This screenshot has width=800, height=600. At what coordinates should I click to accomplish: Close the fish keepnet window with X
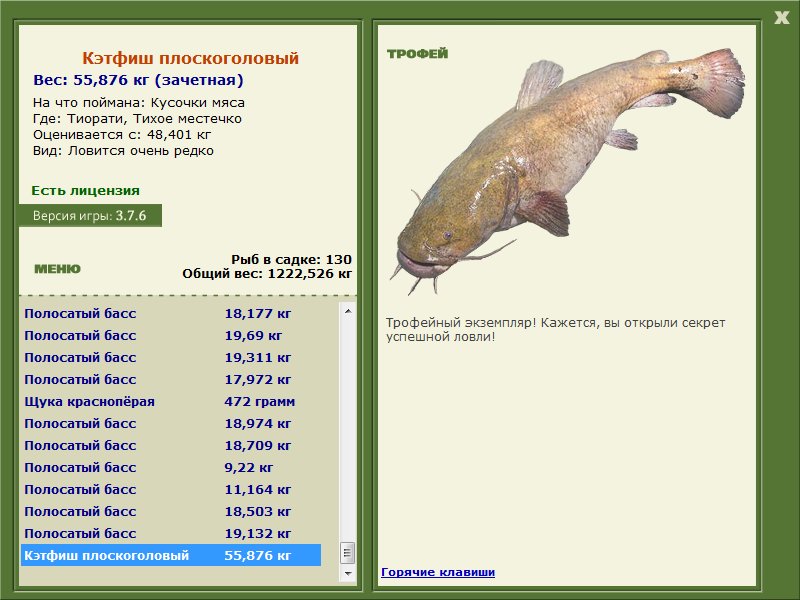[x=781, y=18]
